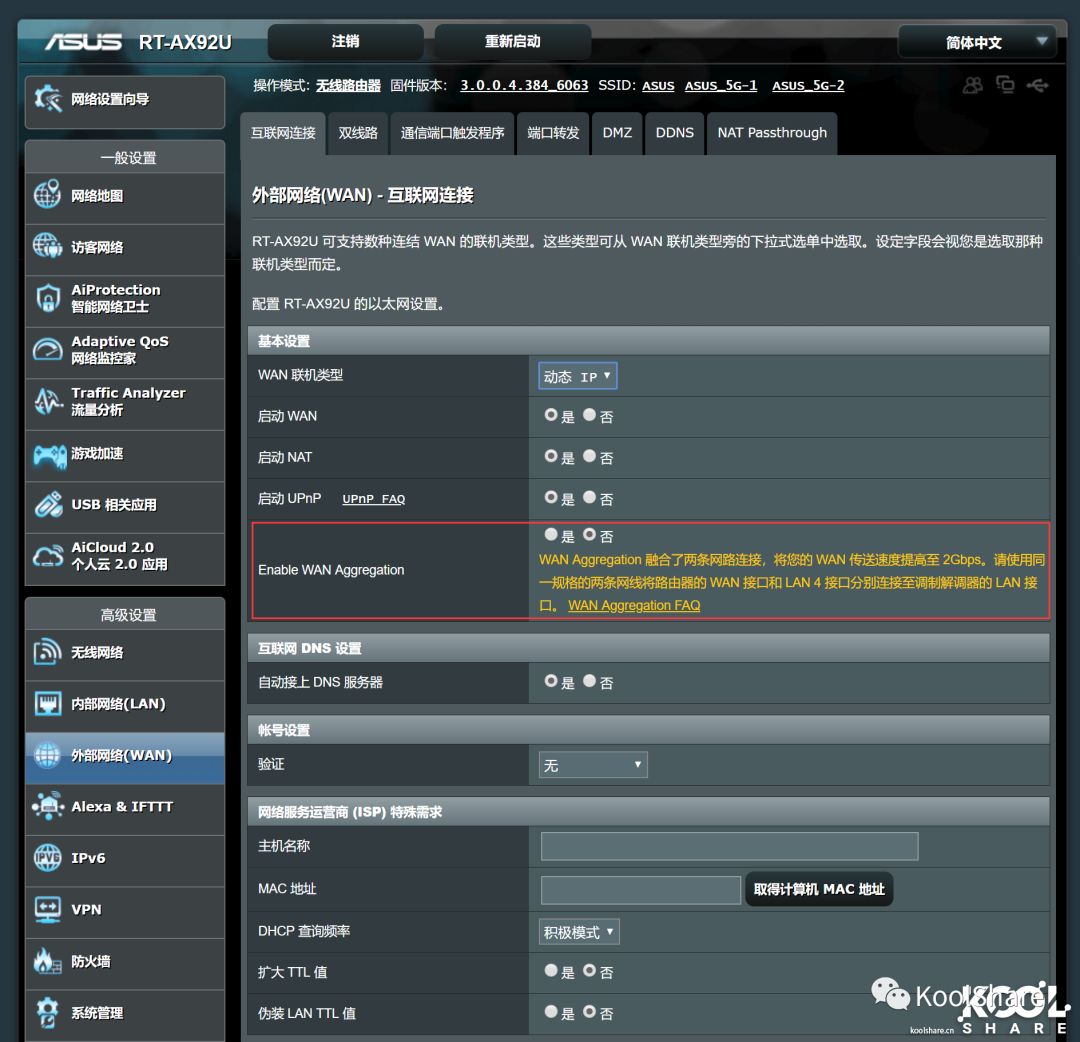Screen dimensions: 1080x1042
Task: Click the Wireless network icon
Action: coord(48,652)
